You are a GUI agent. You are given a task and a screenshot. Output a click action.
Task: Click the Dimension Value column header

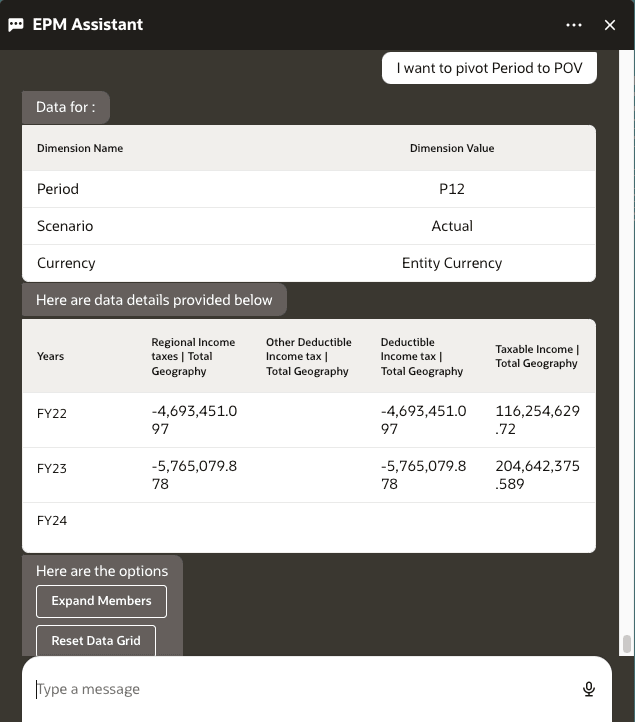point(452,148)
